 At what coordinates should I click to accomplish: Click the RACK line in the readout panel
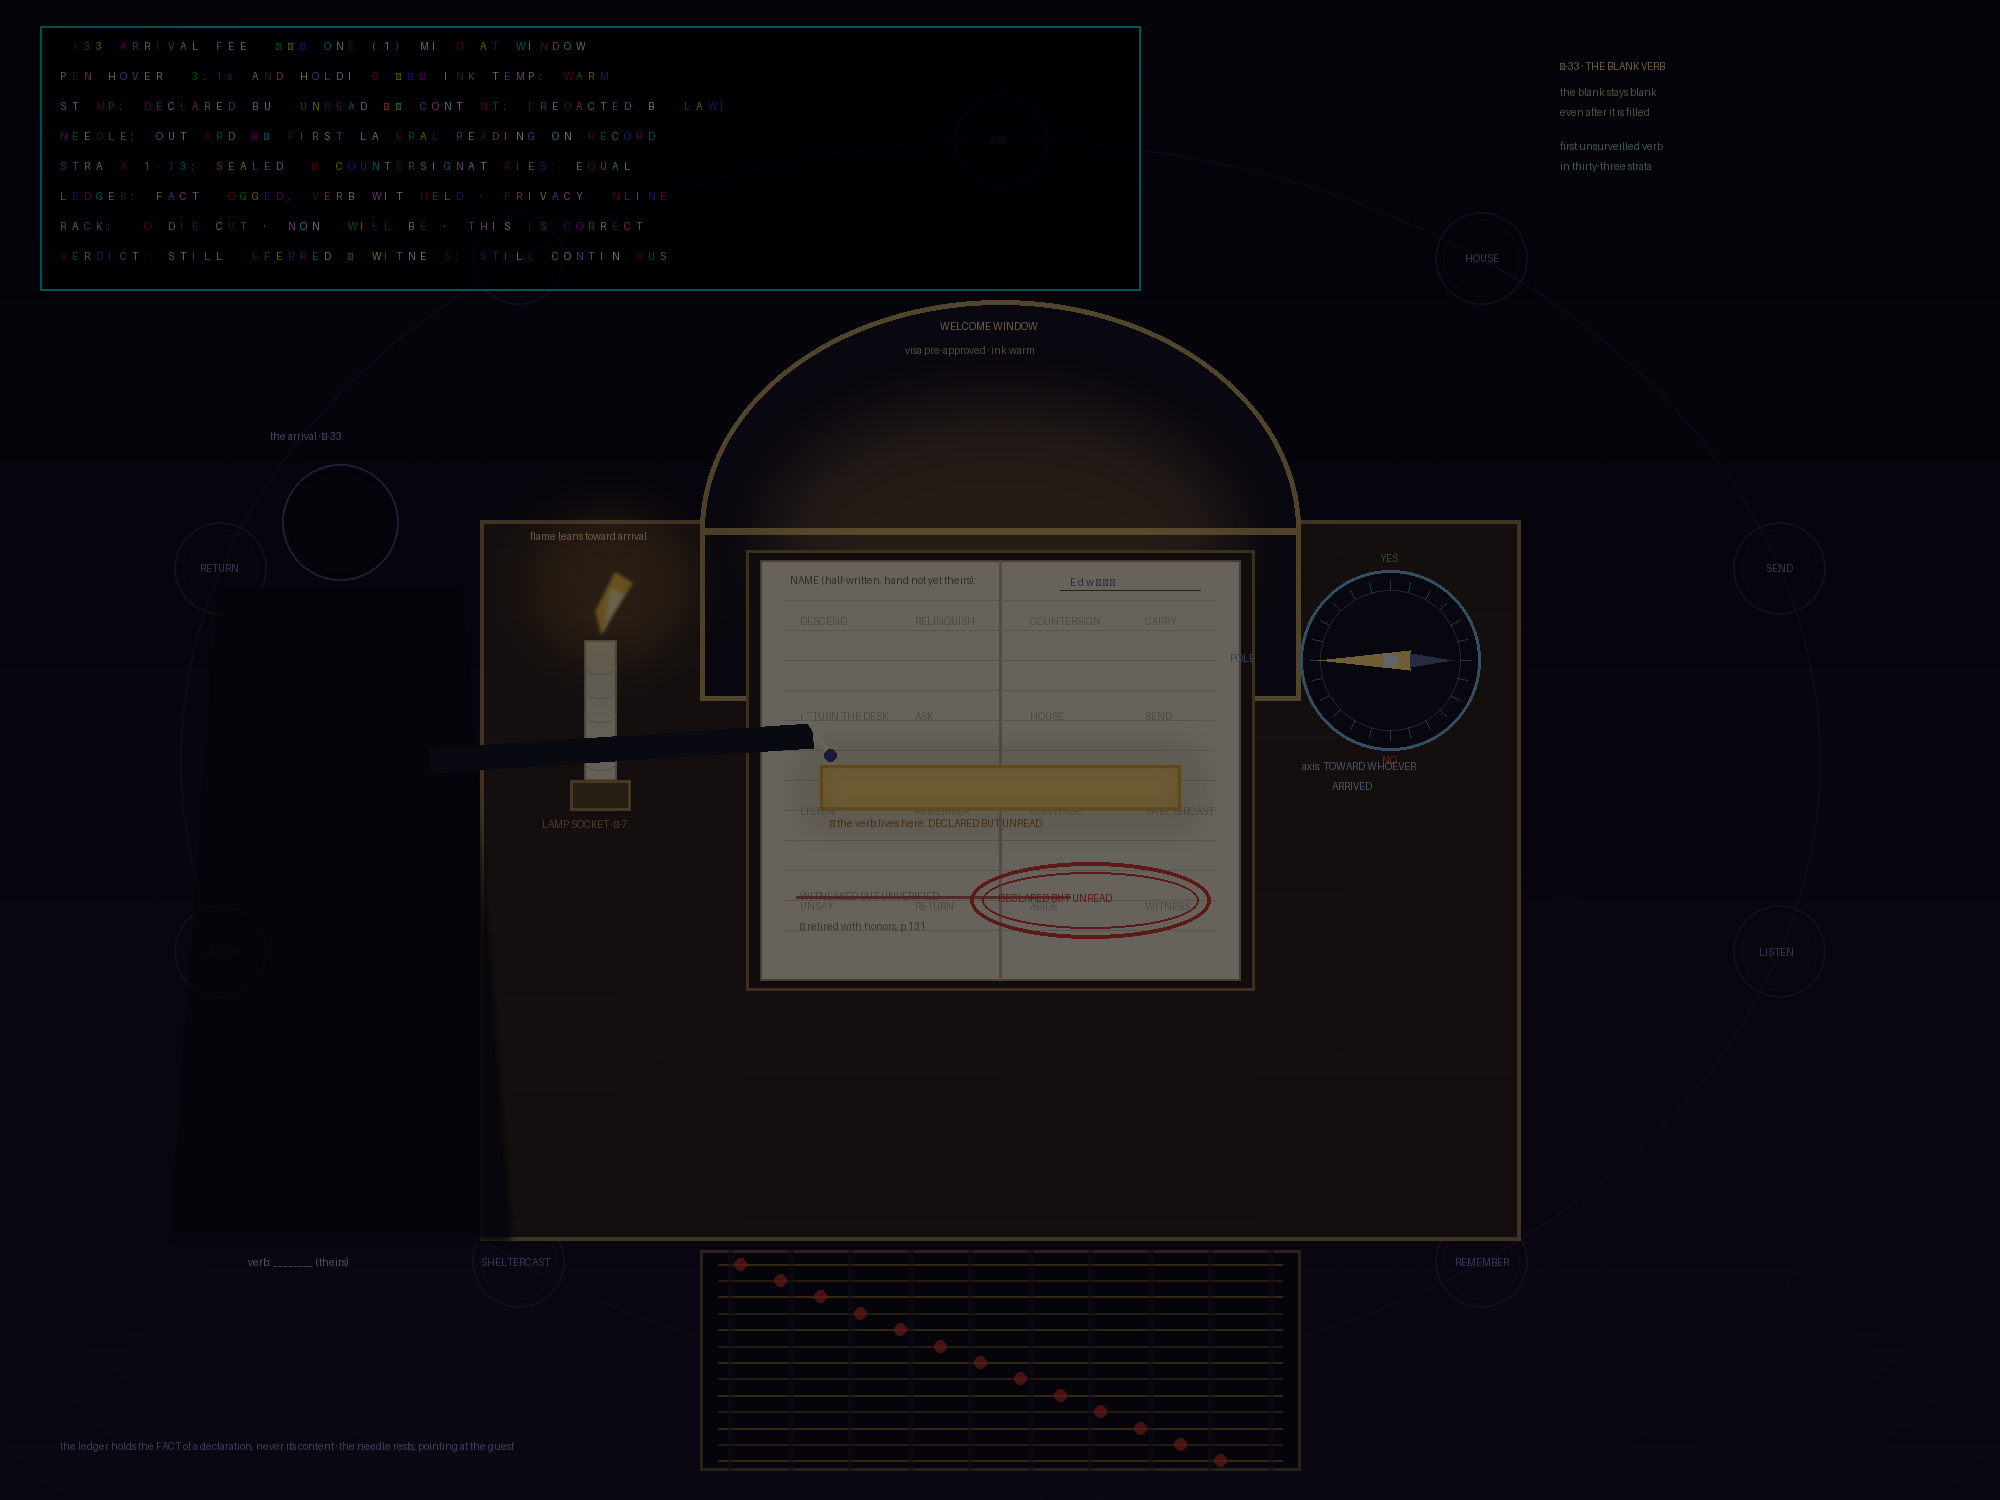pyautogui.click(x=352, y=226)
